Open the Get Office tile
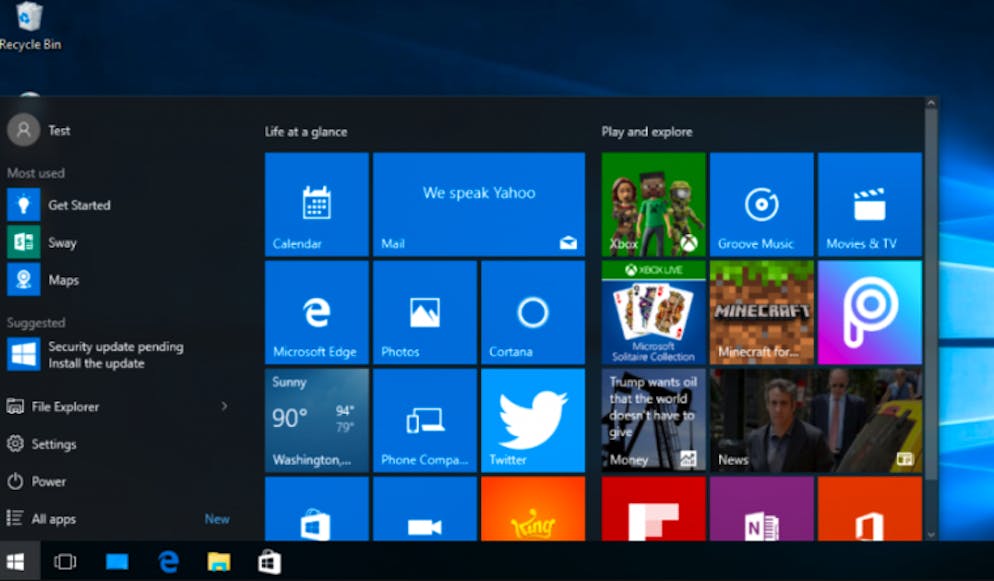Image resolution: width=994 pixels, height=581 pixels. [870, 509]
